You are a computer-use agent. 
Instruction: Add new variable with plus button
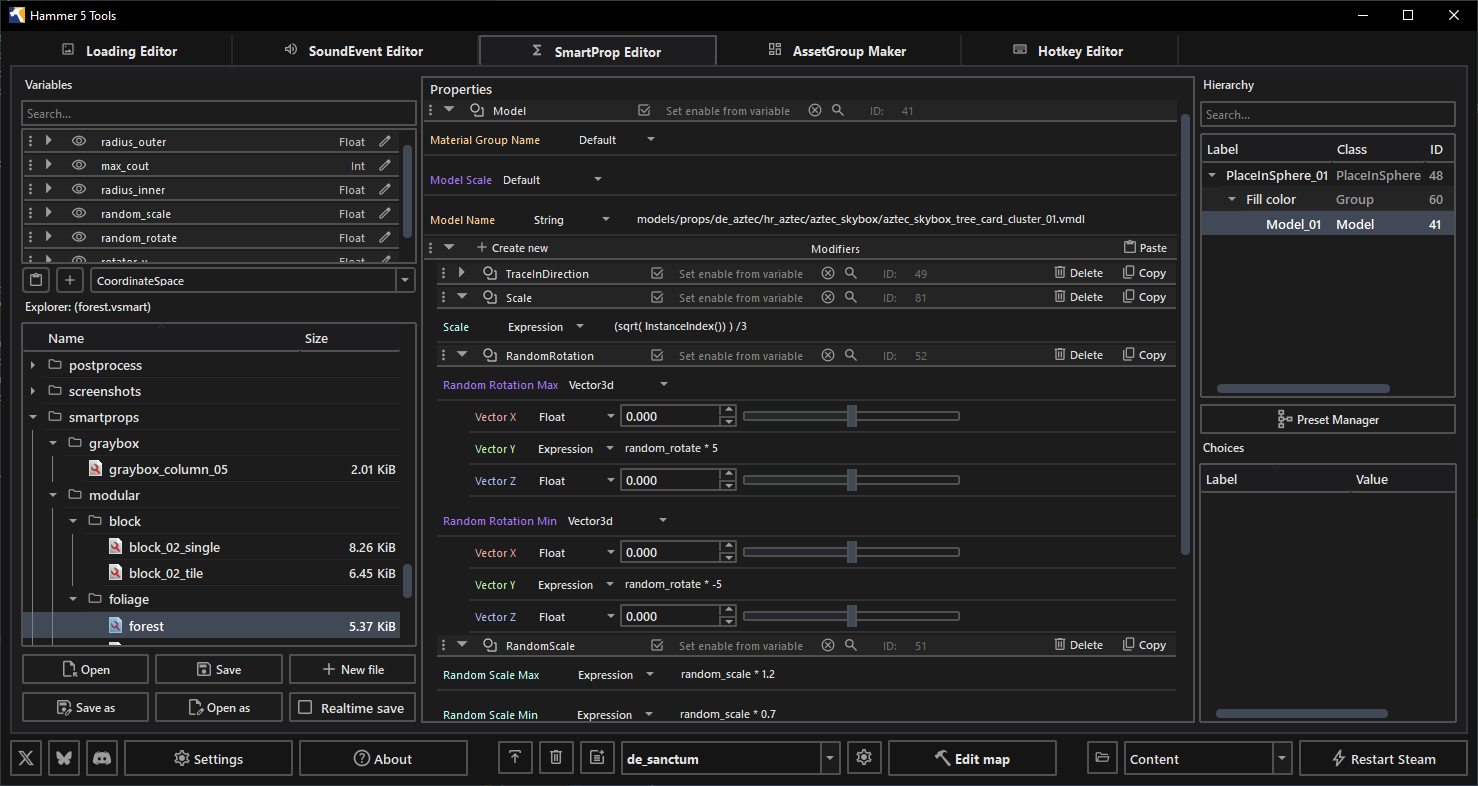tap(70, 281)
